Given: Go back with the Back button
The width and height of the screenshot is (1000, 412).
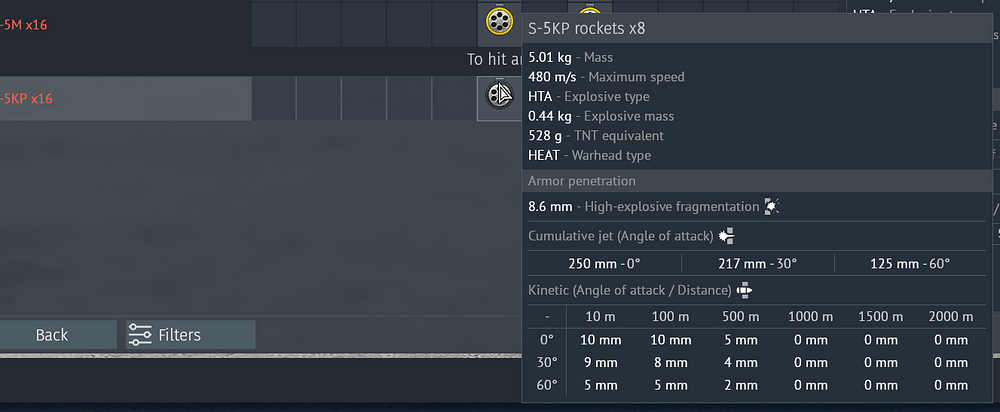Looking at the screenshot, I should coord(52,335).
